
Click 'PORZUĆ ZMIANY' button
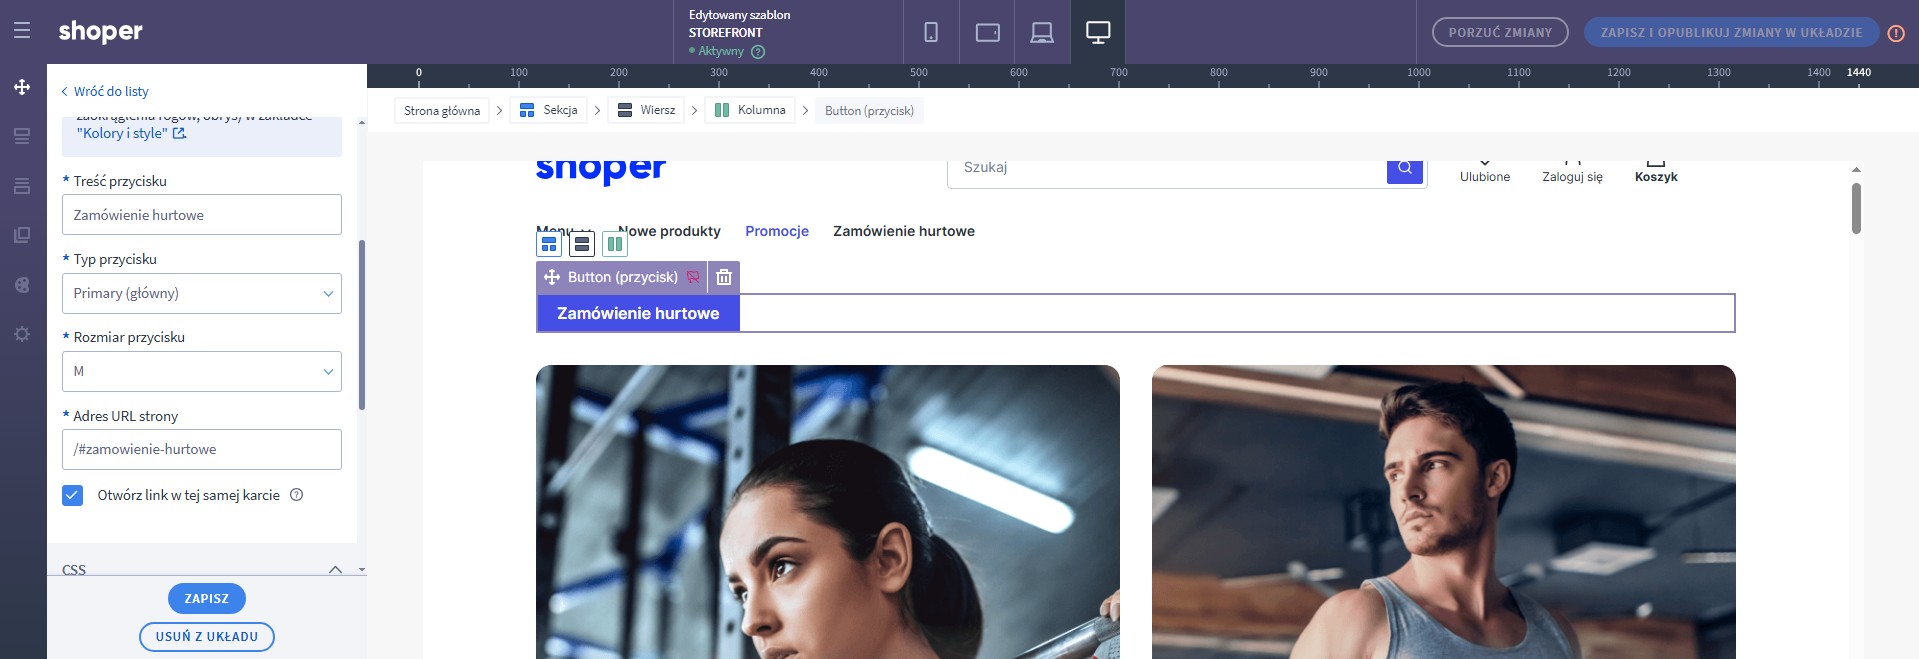(1499, 32)
